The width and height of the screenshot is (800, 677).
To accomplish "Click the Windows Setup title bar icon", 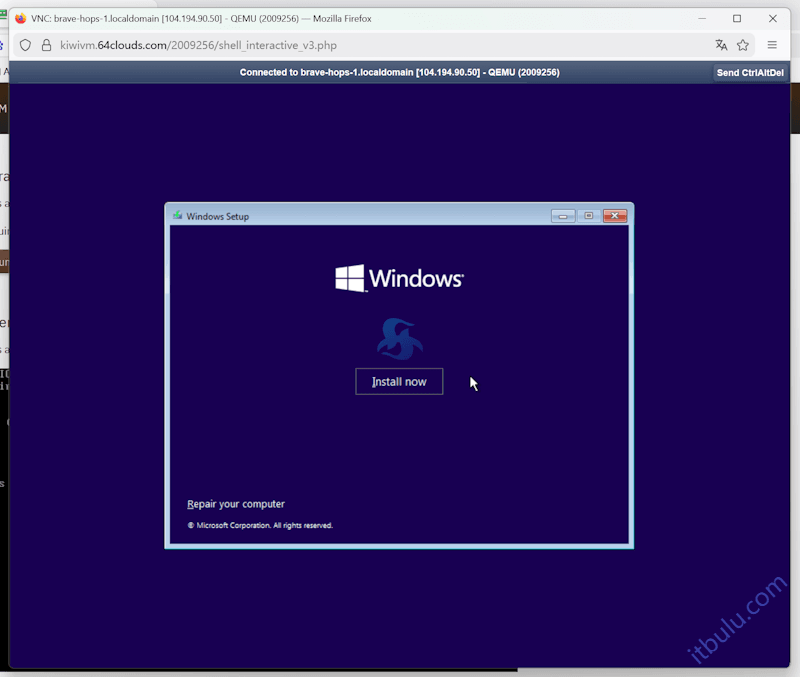I will pos(177,215).
